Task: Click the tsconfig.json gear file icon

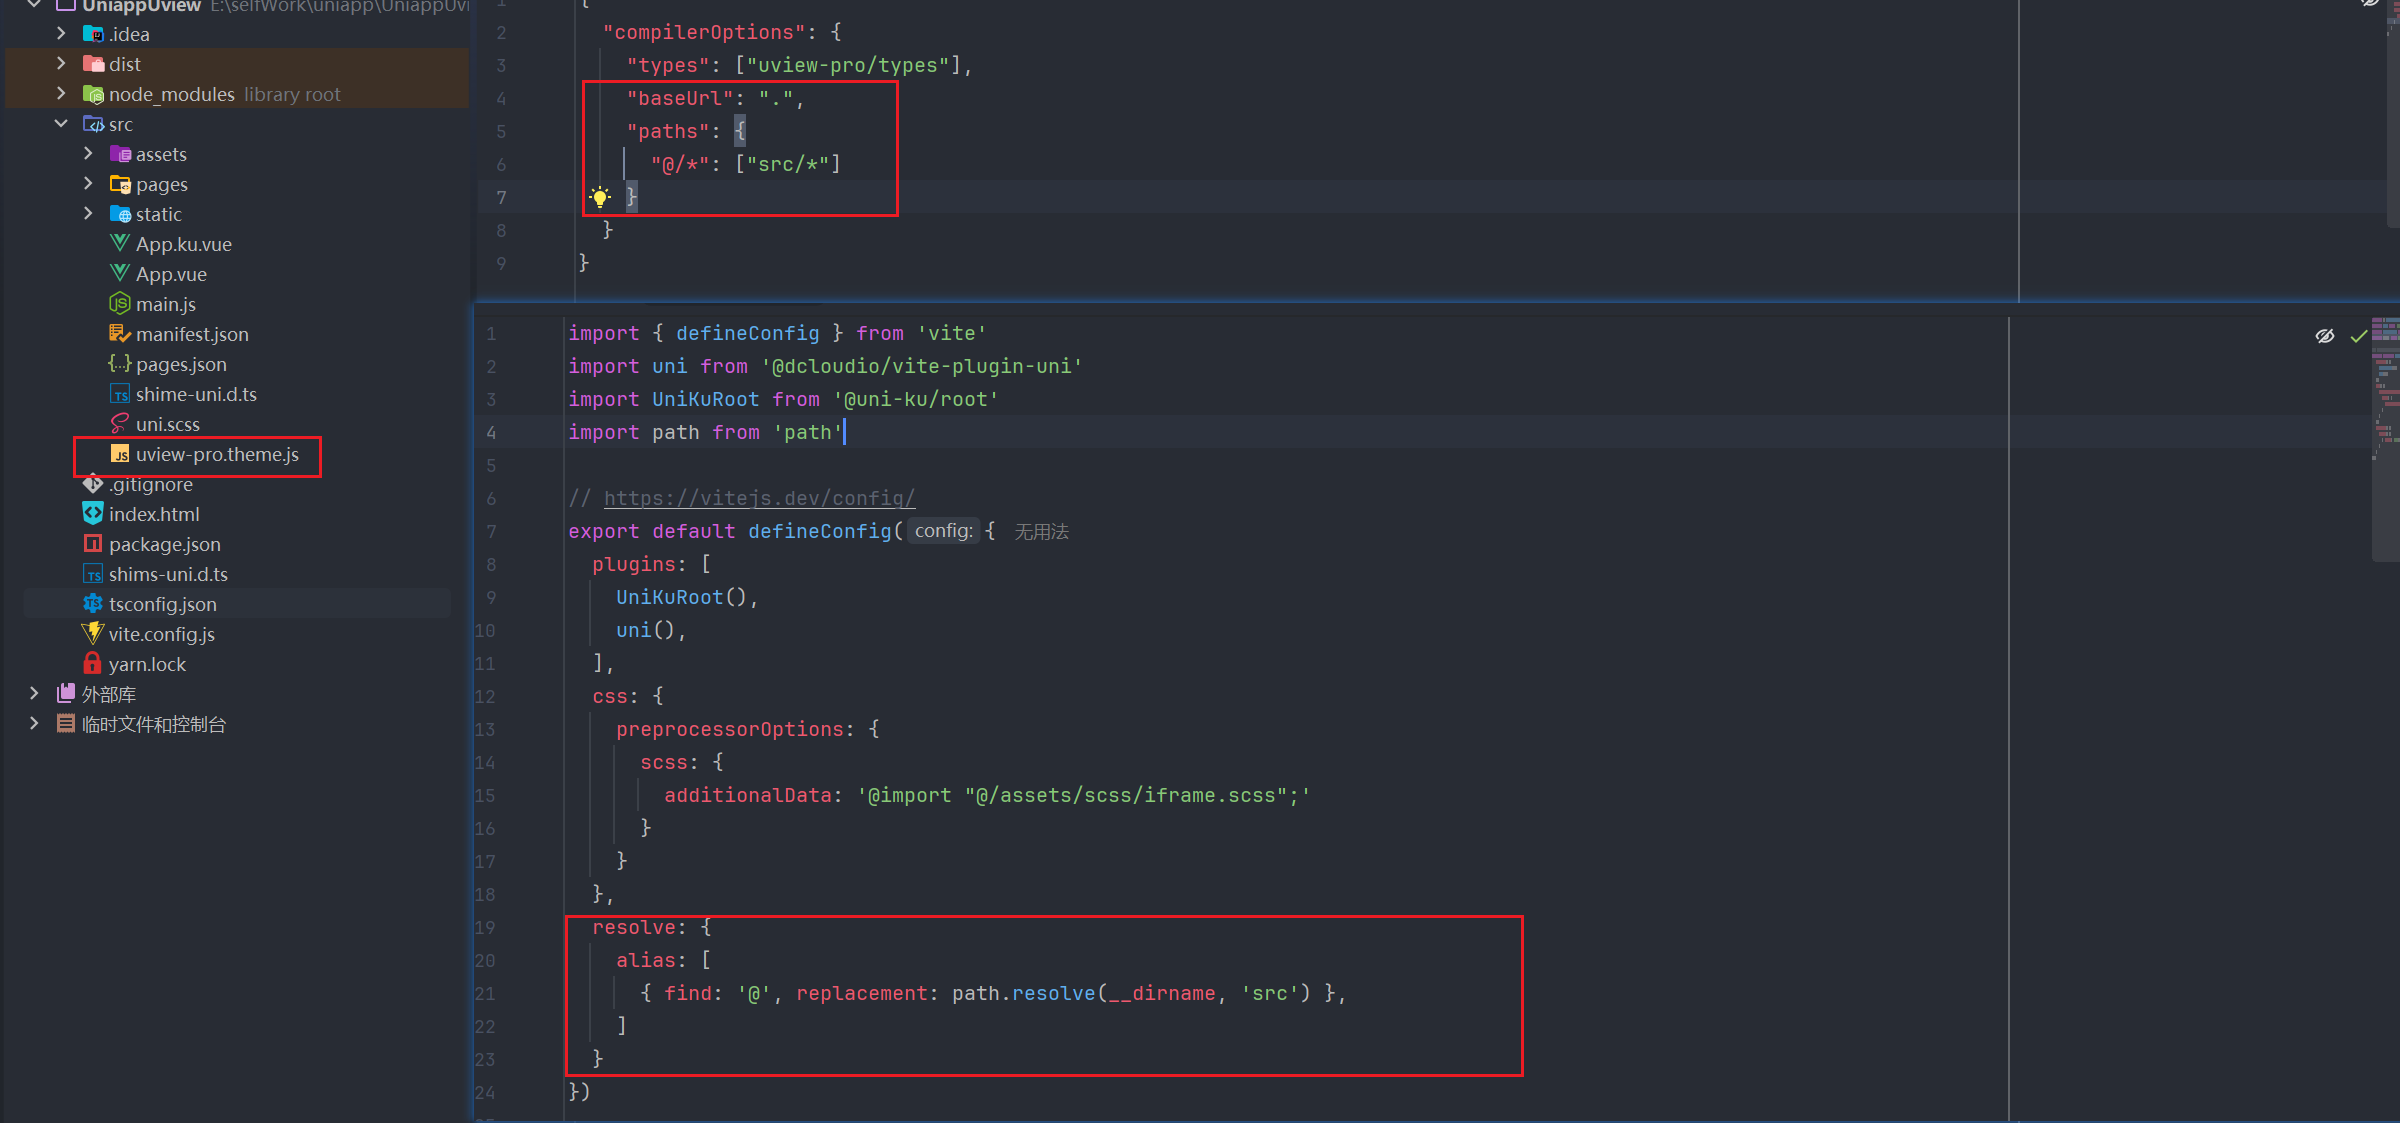Action: [92, 603]
